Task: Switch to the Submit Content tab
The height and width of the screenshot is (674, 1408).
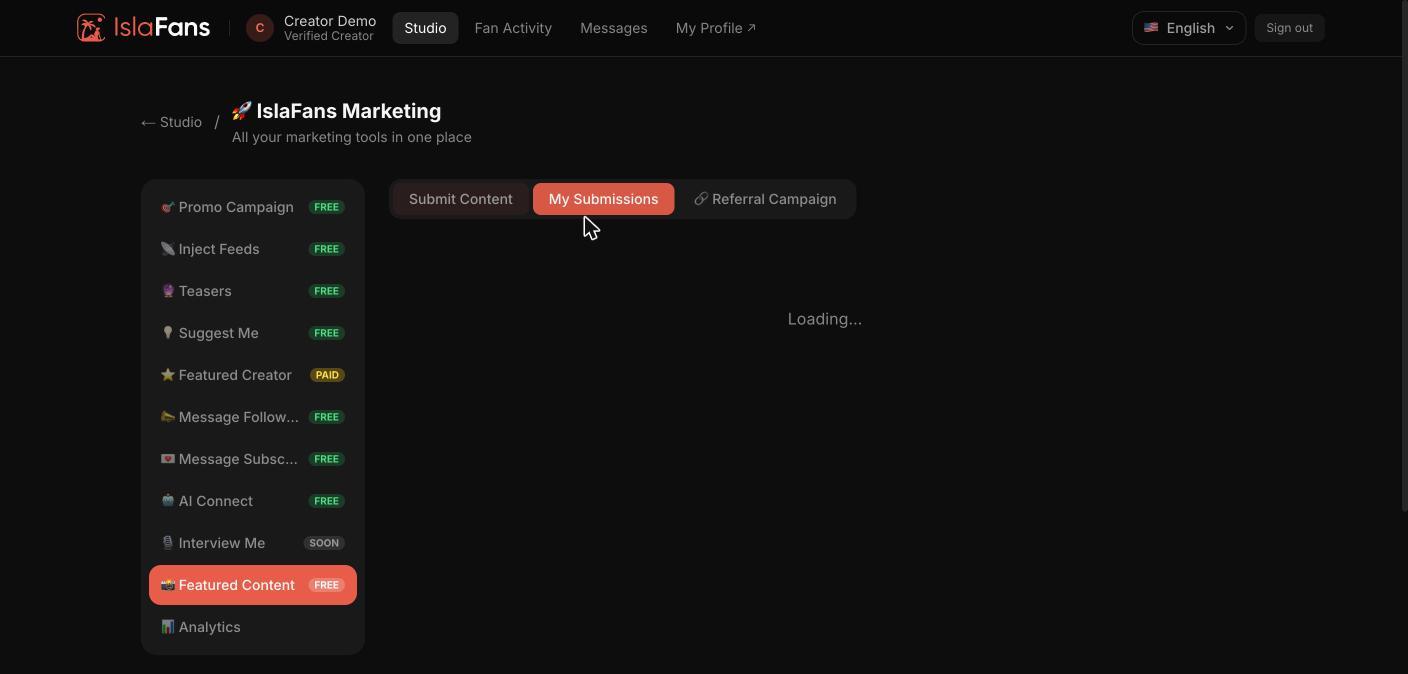Action: click(461, 199)
